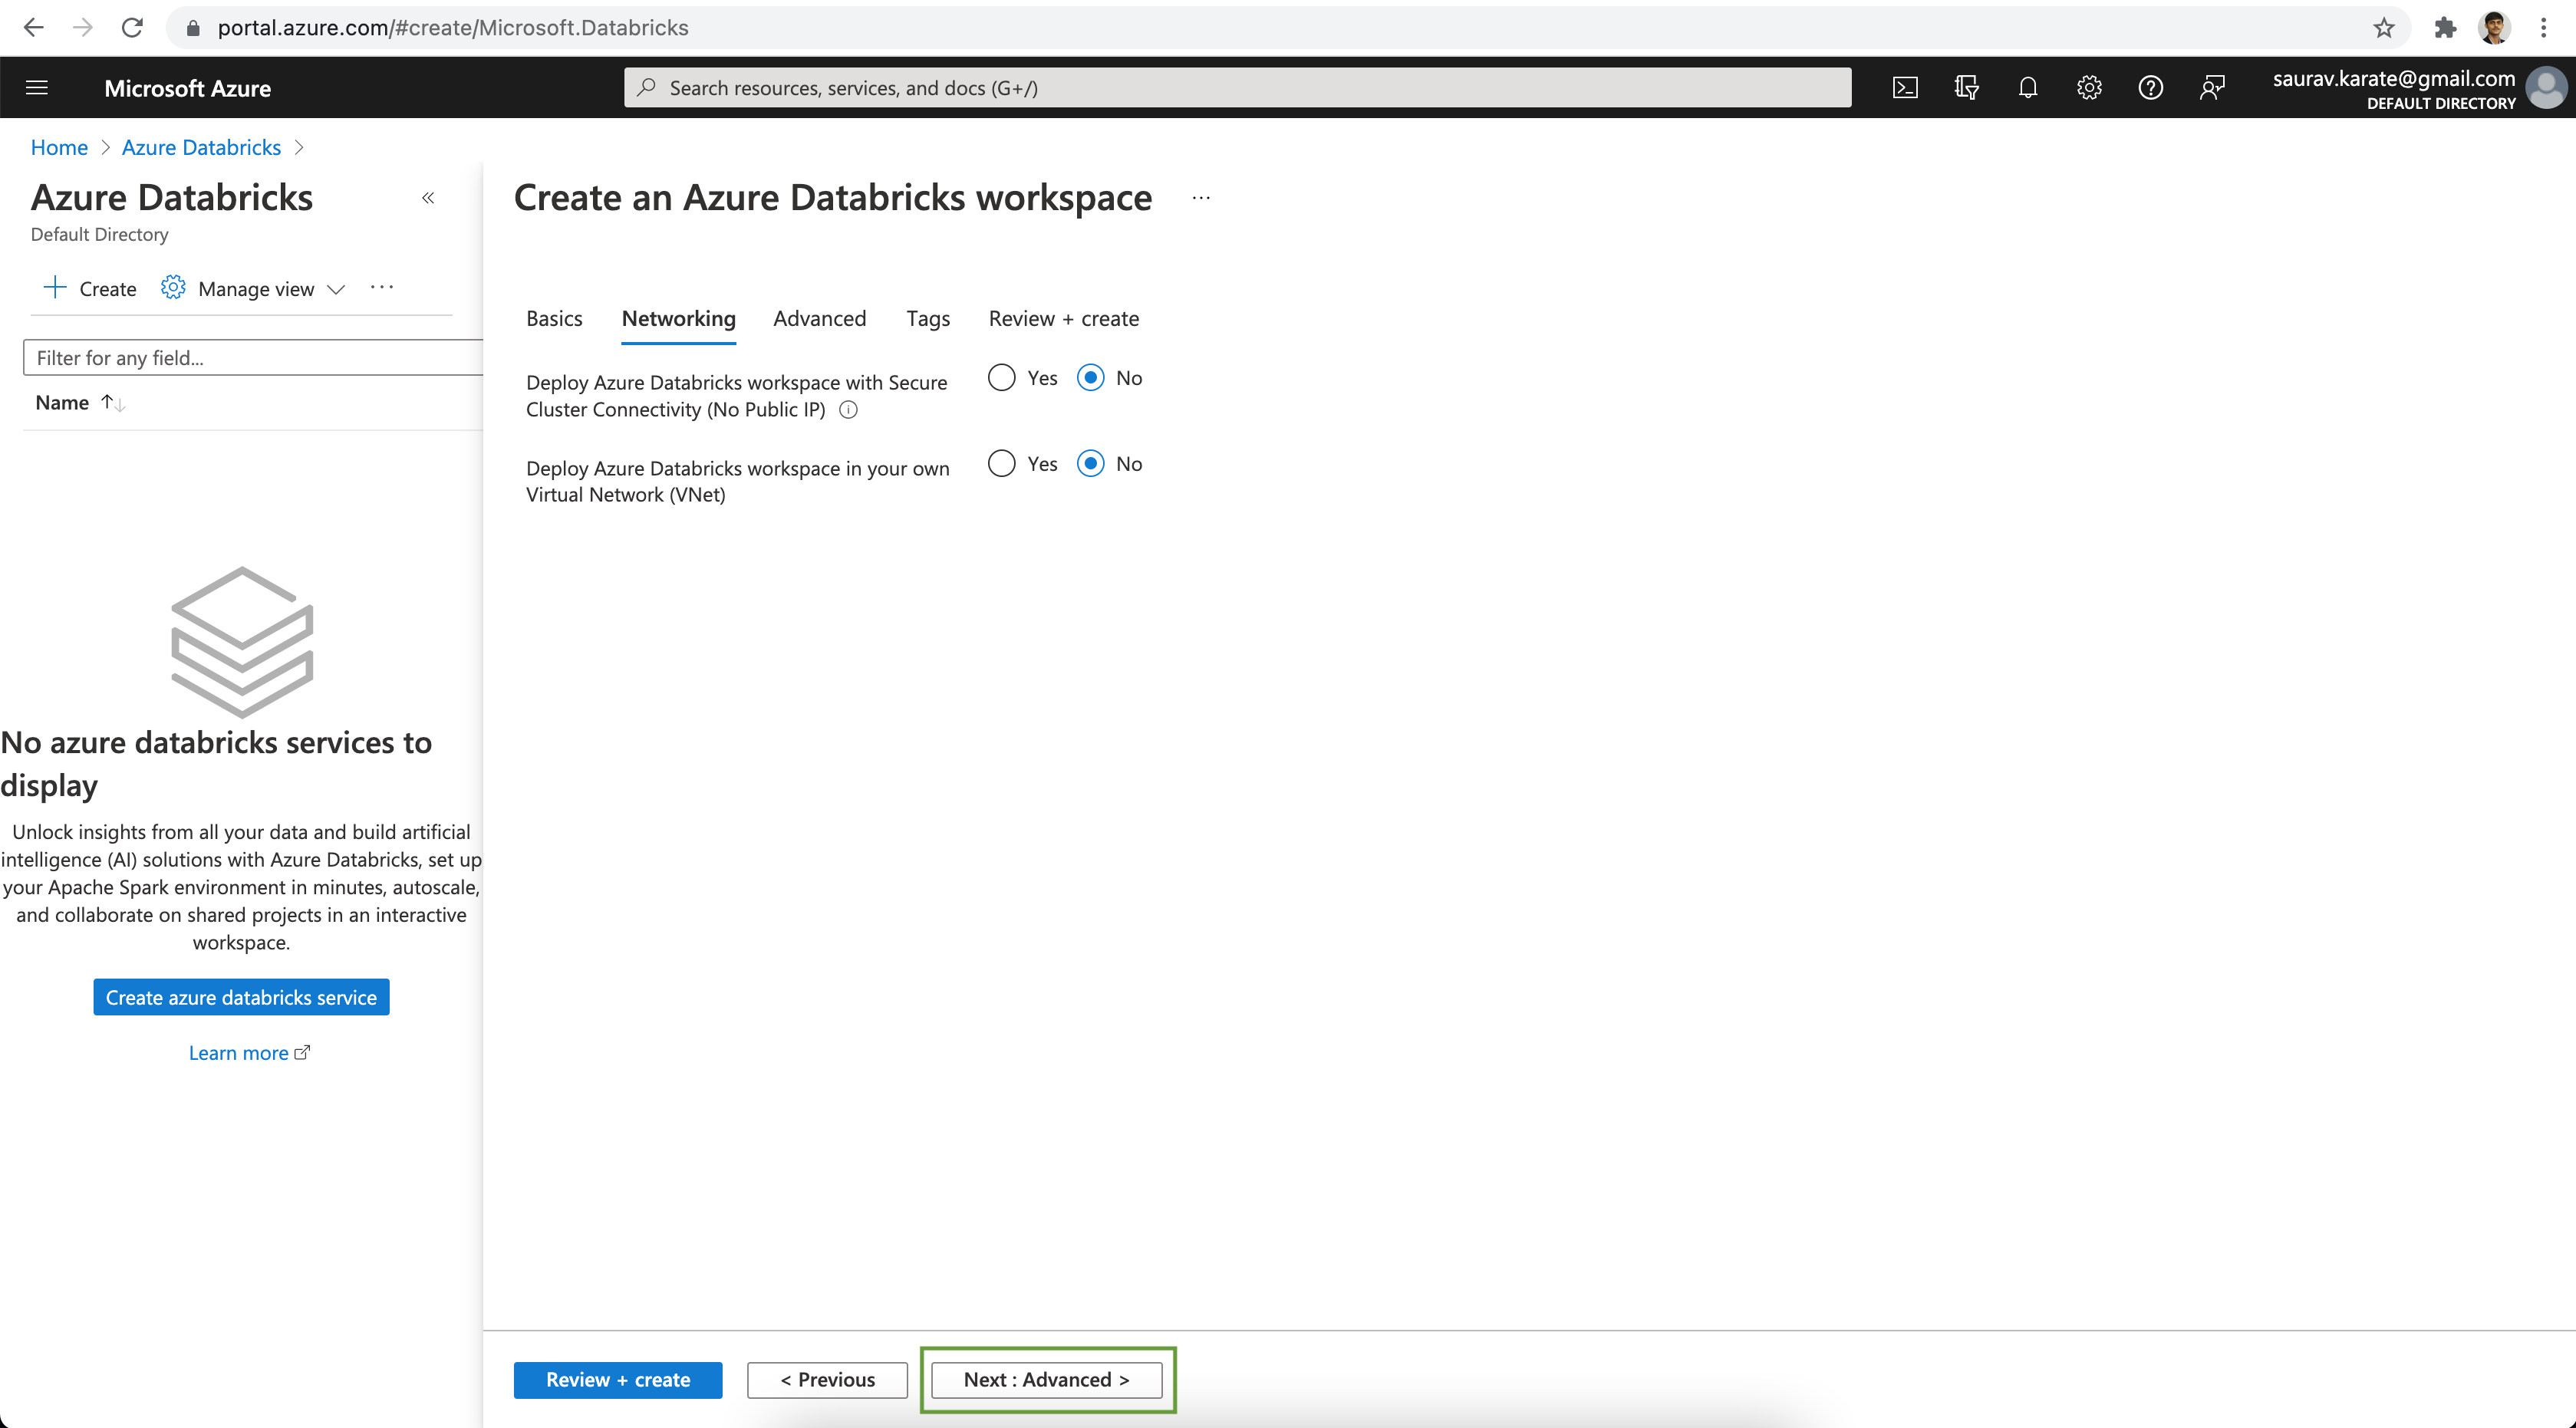Viewport: 2576px width, 1428px height.
Task: Focus the Search resources, services, and docs box
Action: coord(1237,88)
